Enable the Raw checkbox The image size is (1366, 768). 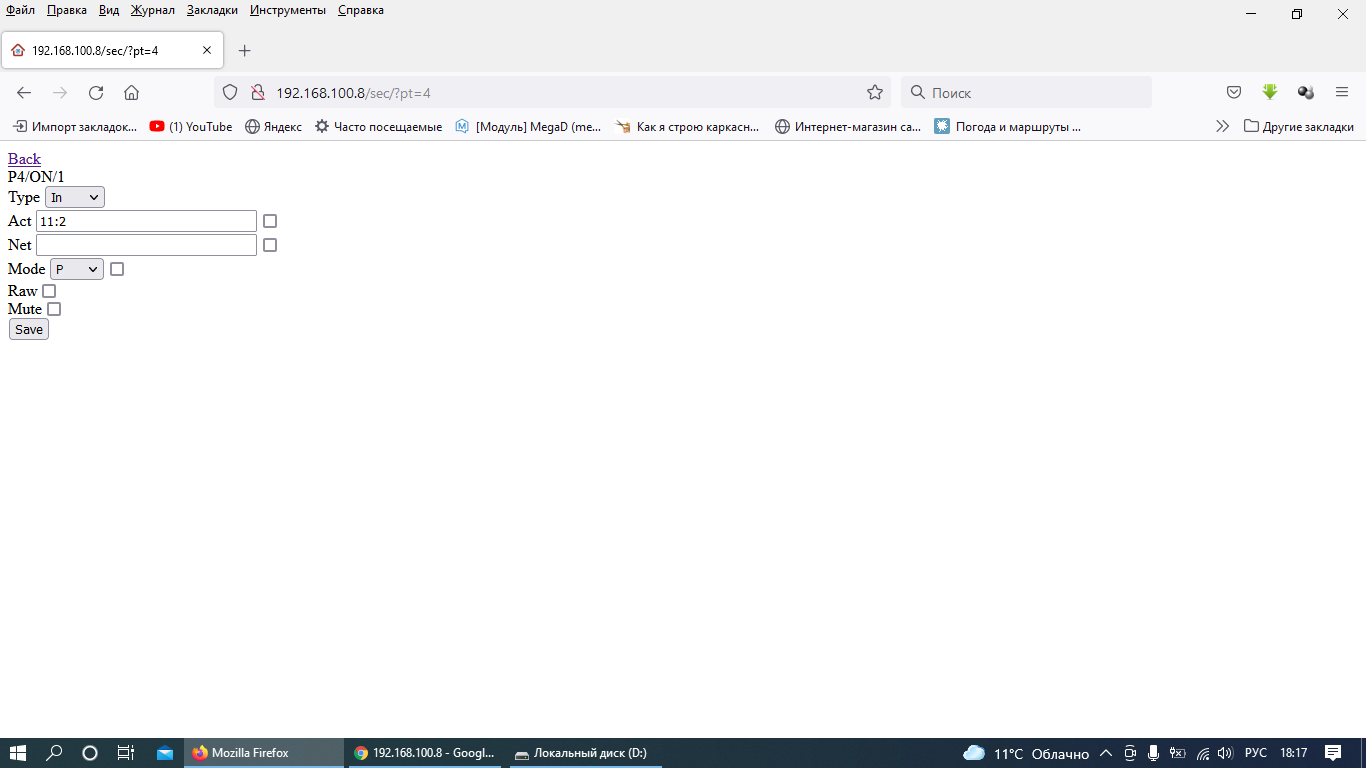click(49, 291)
